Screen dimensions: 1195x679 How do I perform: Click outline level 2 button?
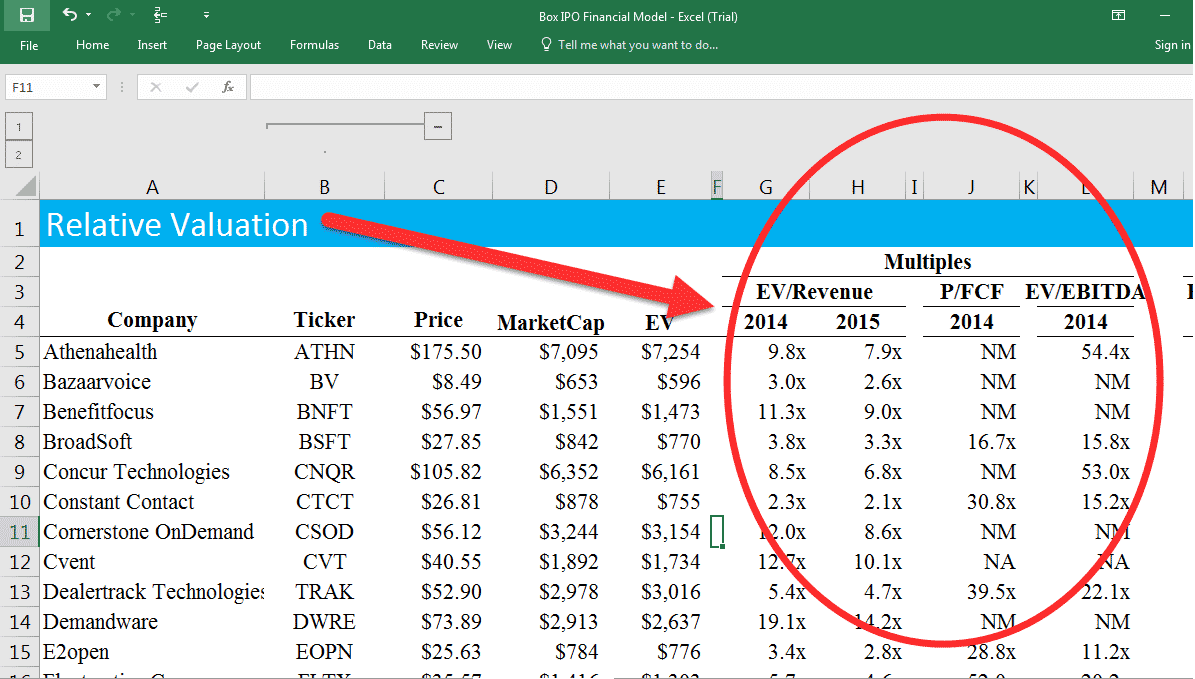pyautogui.click(x=19, y=155)
